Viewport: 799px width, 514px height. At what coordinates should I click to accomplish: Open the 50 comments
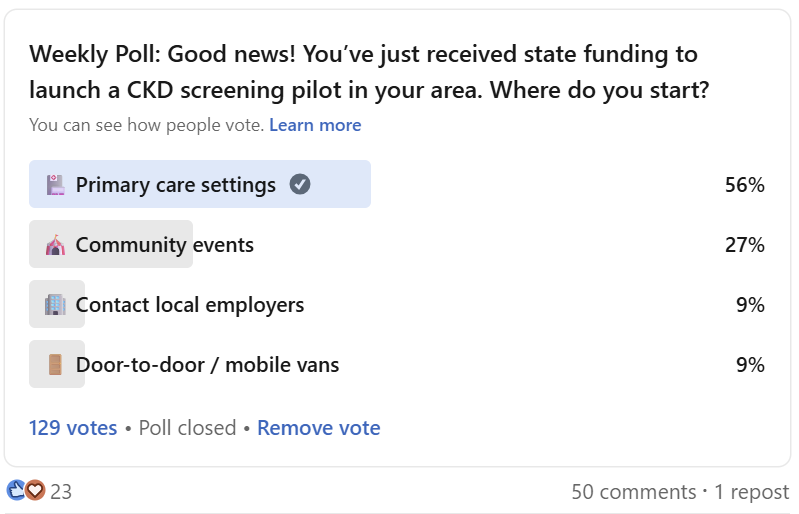(x=634, y=492)
